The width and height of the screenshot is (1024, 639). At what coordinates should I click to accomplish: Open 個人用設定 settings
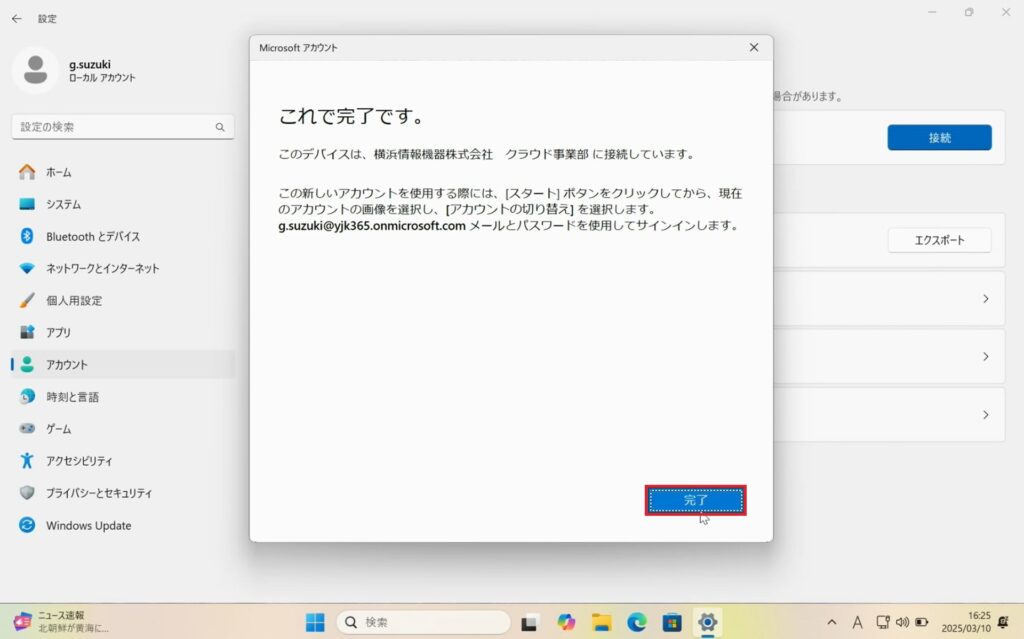[x=123, y=301]
